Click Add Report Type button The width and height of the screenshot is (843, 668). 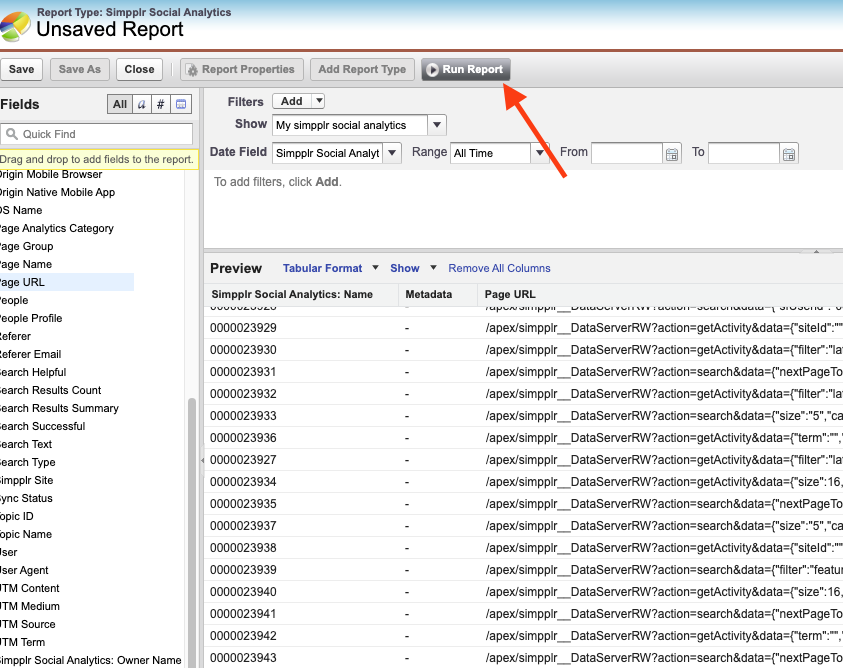click(x=362, y=69)
